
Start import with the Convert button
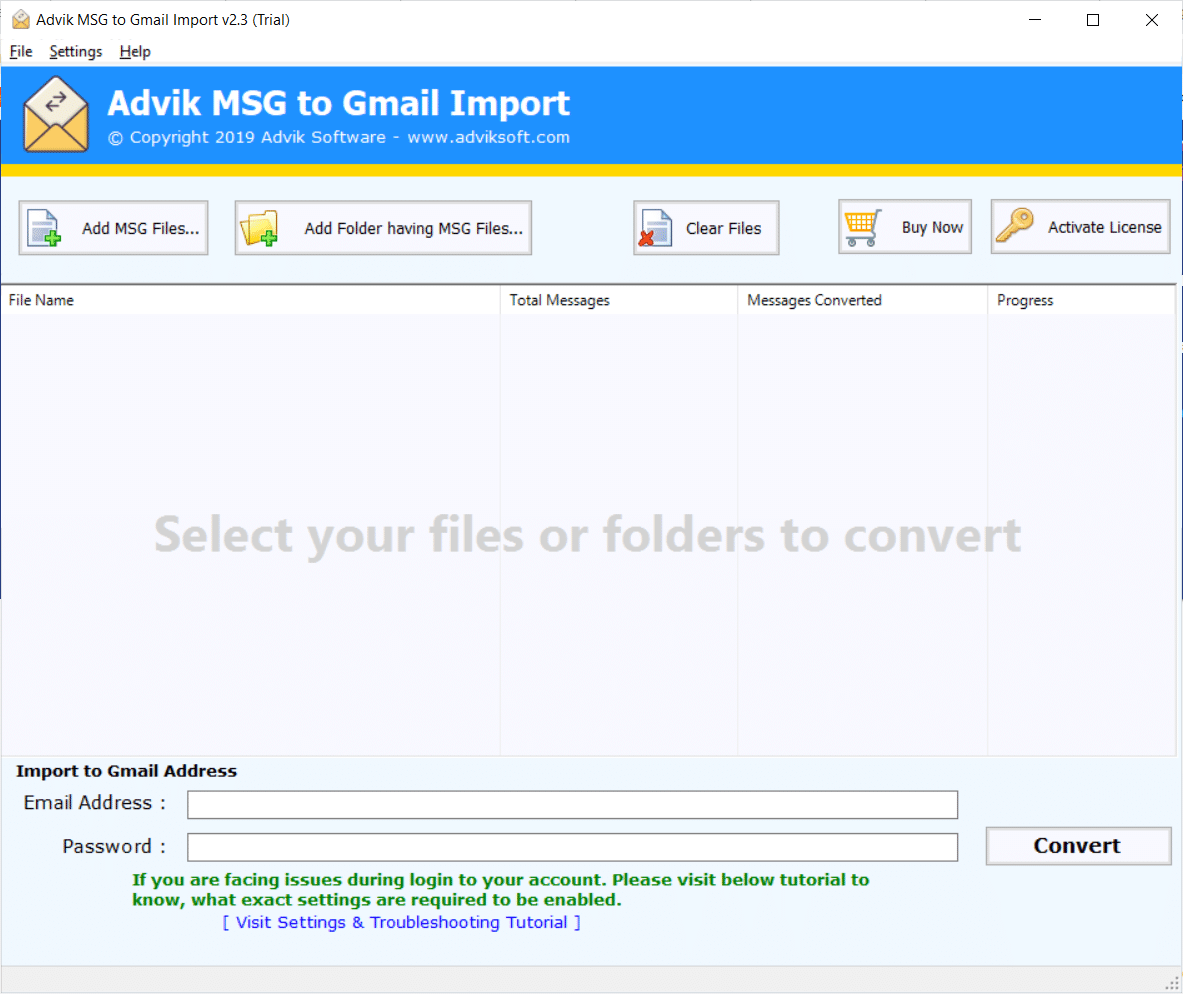pos(1078,846)
